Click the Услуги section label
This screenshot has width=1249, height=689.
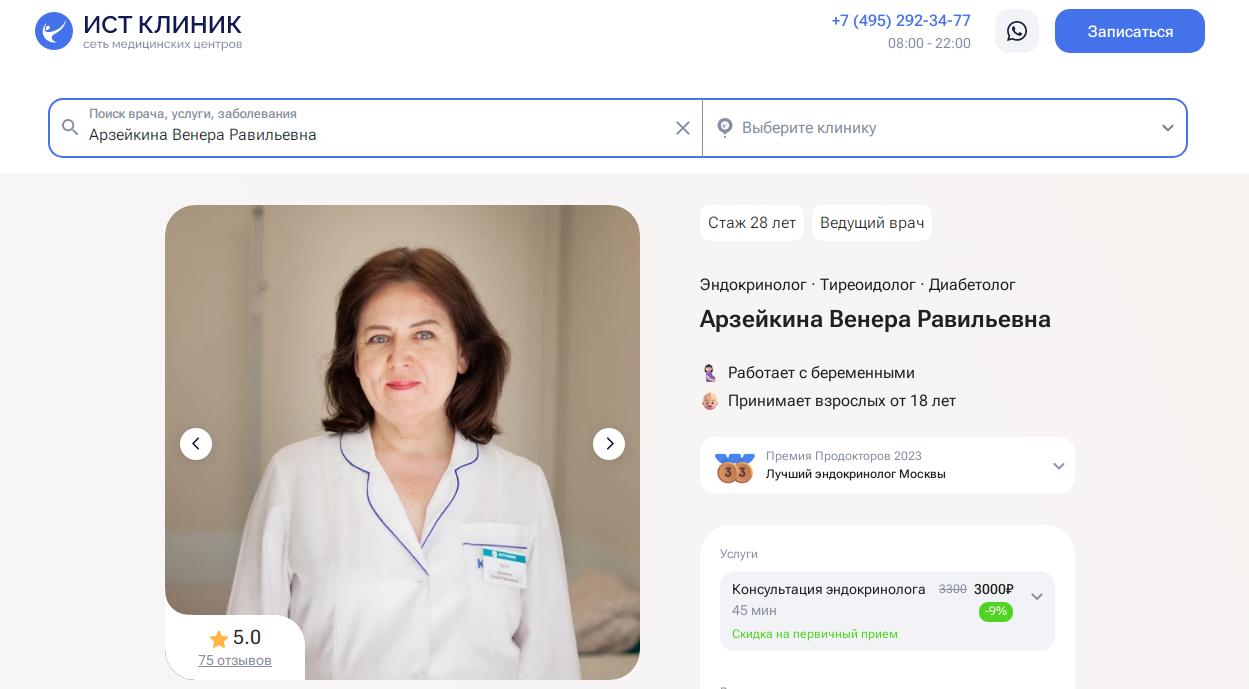[x=739, y=554]
